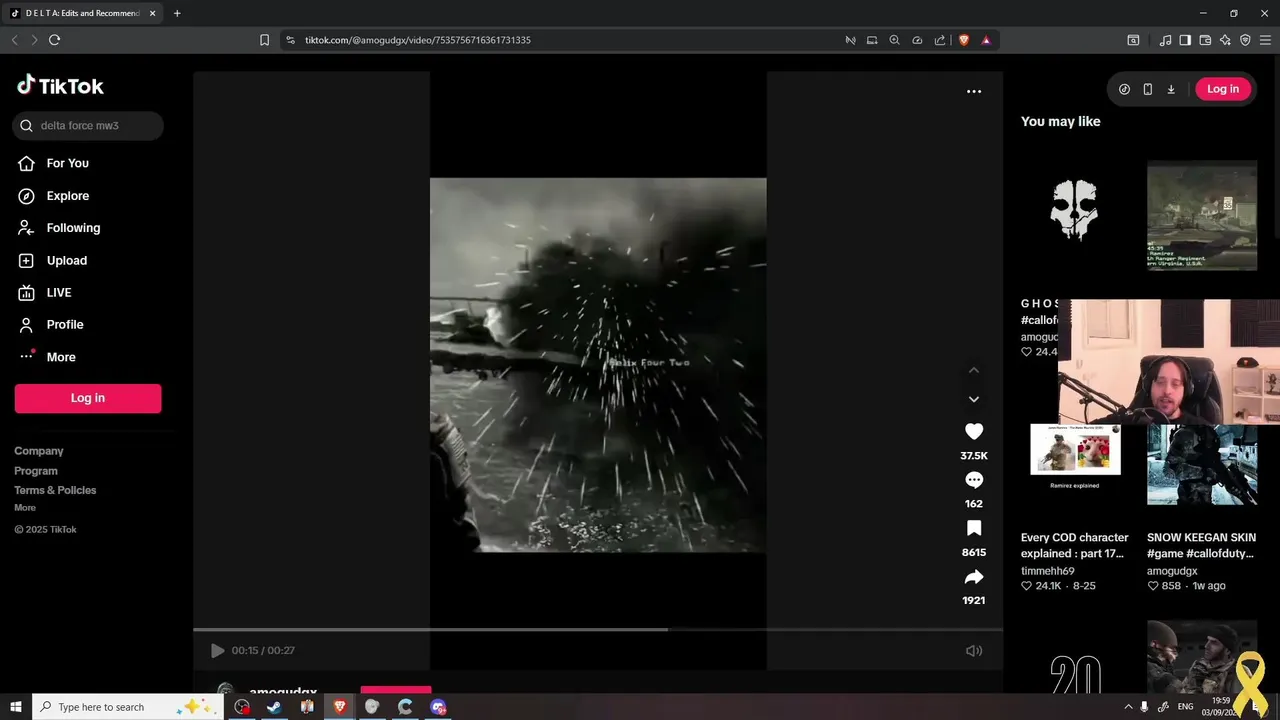
Task: Open the Windows Start menu
Action: coord(15,707)
